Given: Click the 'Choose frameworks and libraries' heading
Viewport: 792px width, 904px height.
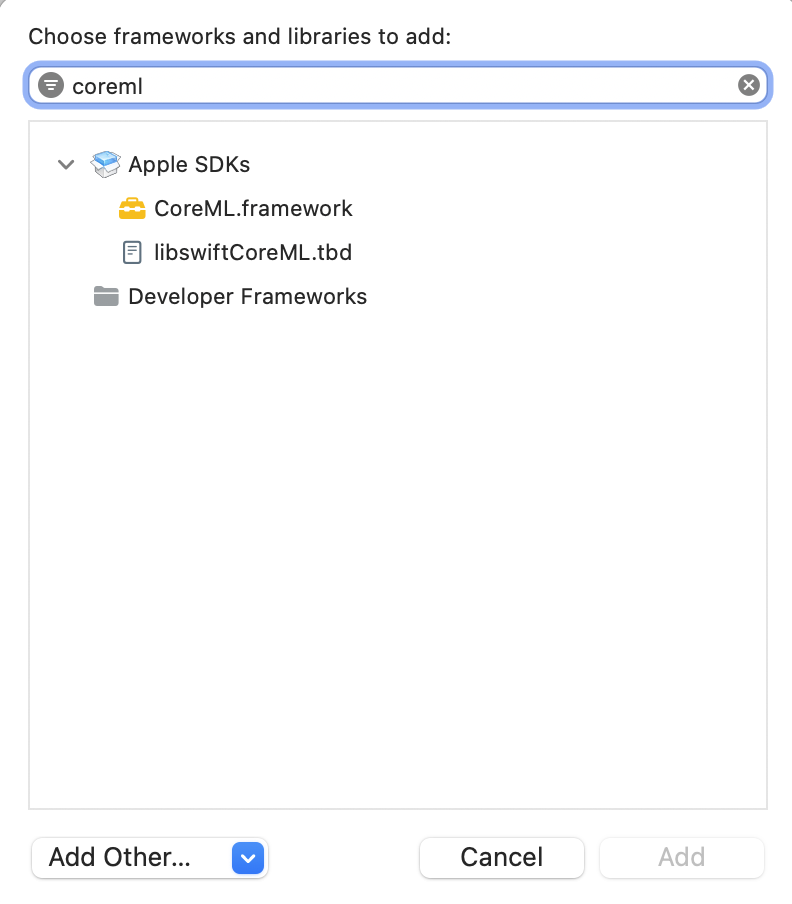Looking at the screenshot, I should pyautogui.click(x=240, y=38).
